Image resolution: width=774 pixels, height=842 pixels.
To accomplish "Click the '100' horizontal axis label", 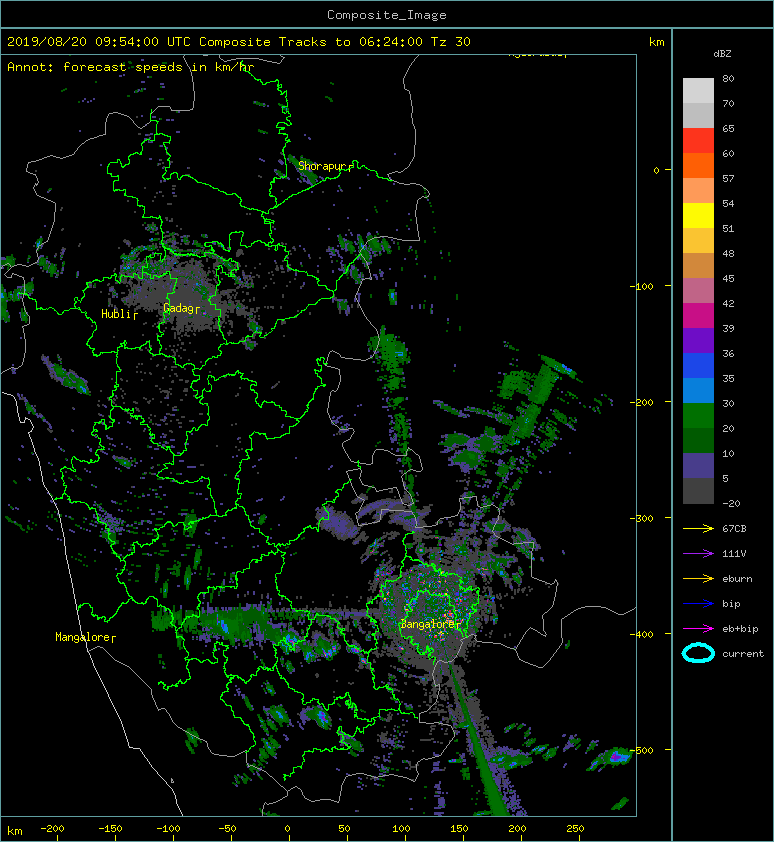I will click(401, 829).
